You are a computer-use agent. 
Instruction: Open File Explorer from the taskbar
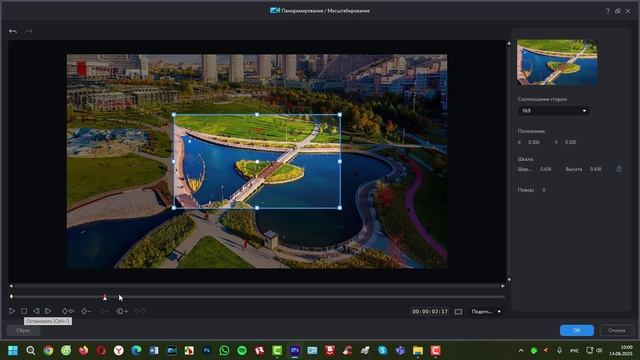click(418, 351)
